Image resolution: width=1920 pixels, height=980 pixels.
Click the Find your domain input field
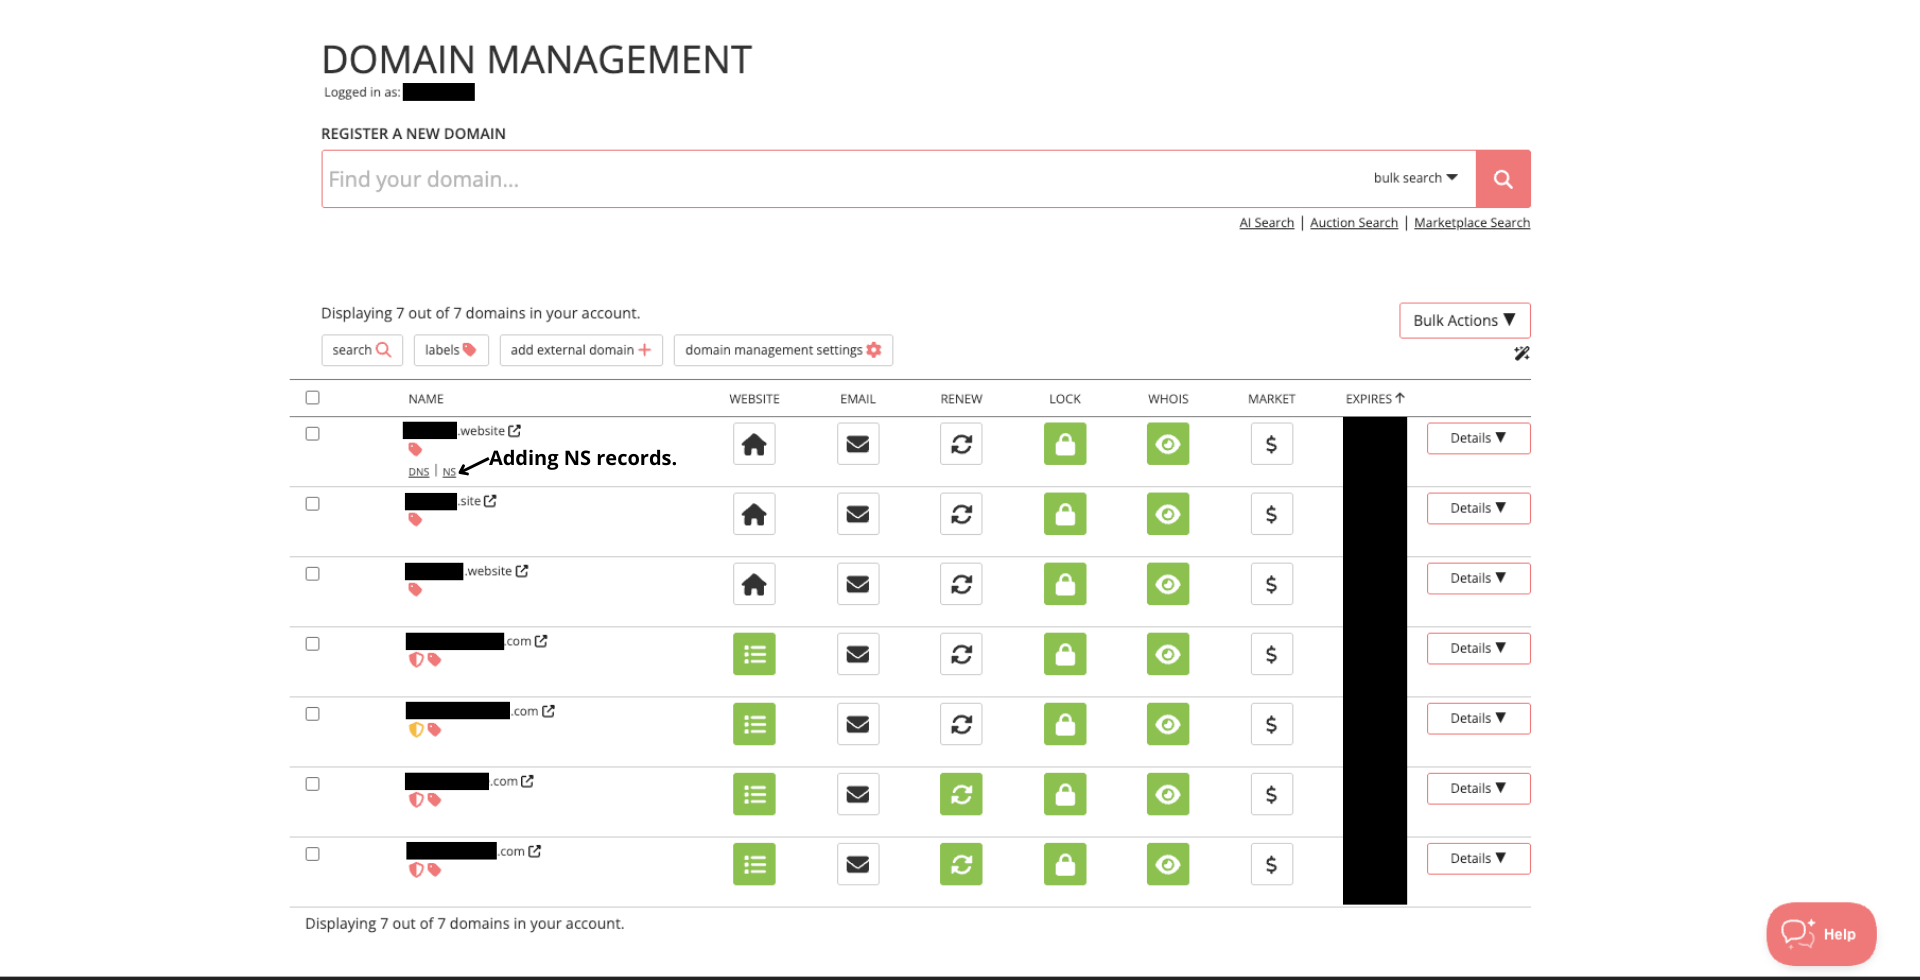click(840, 179)
